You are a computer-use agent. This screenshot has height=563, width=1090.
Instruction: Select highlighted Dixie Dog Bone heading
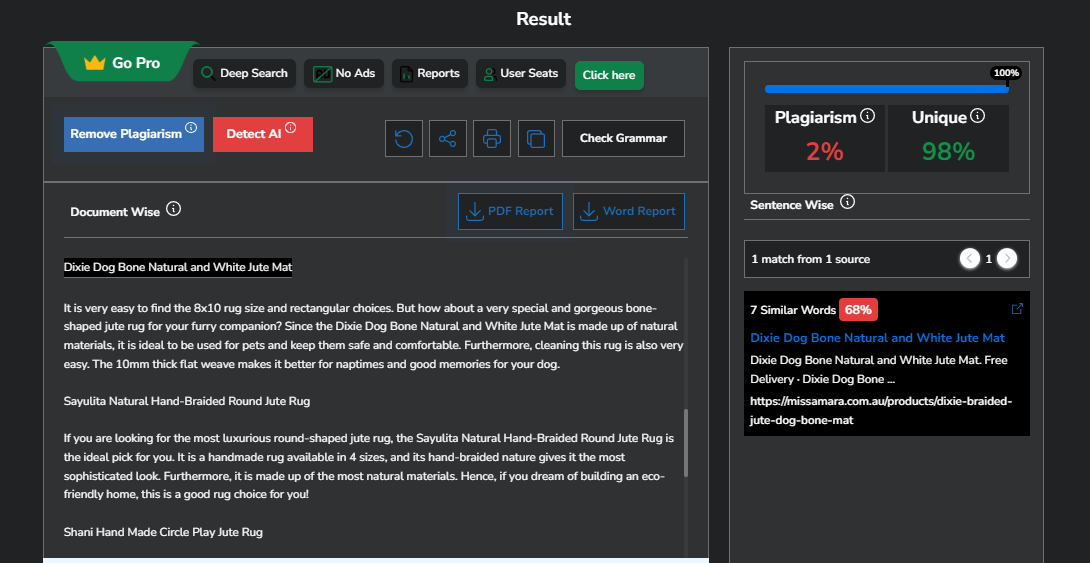coord(178,268)
